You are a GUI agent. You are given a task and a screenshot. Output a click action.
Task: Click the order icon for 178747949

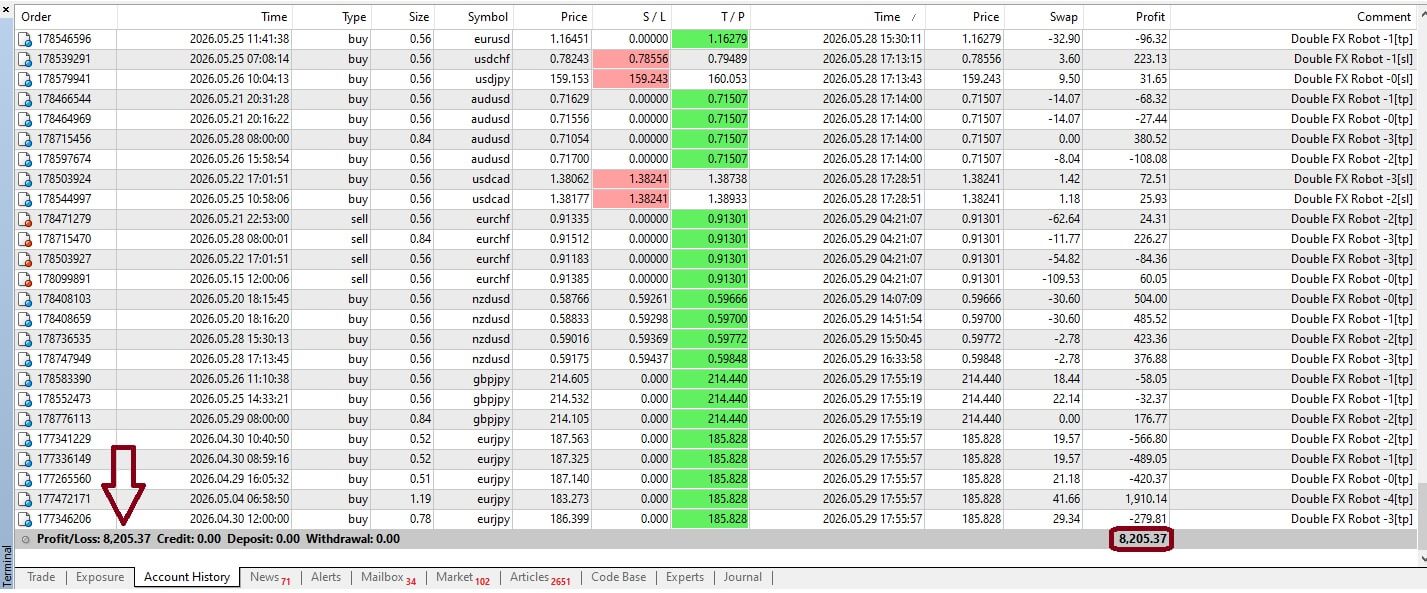coord(26,359)
